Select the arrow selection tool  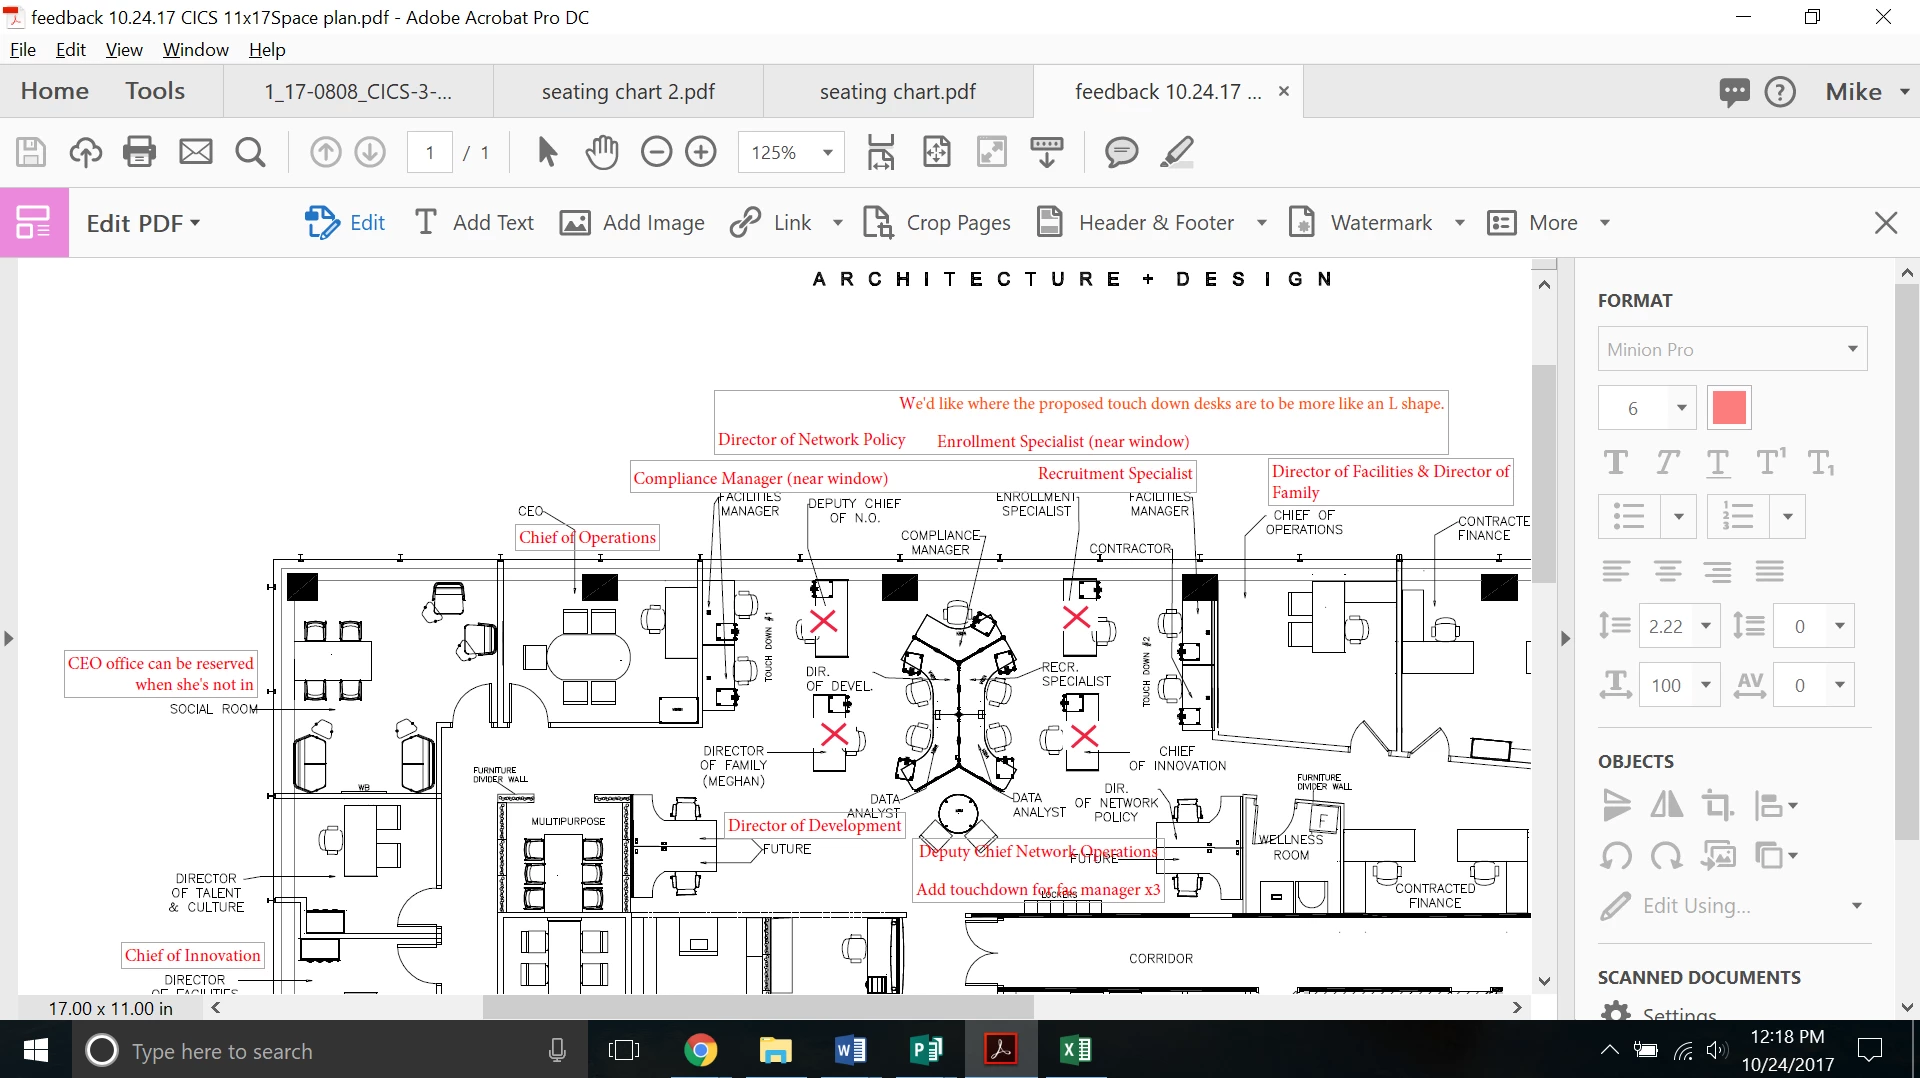point(547,152)
